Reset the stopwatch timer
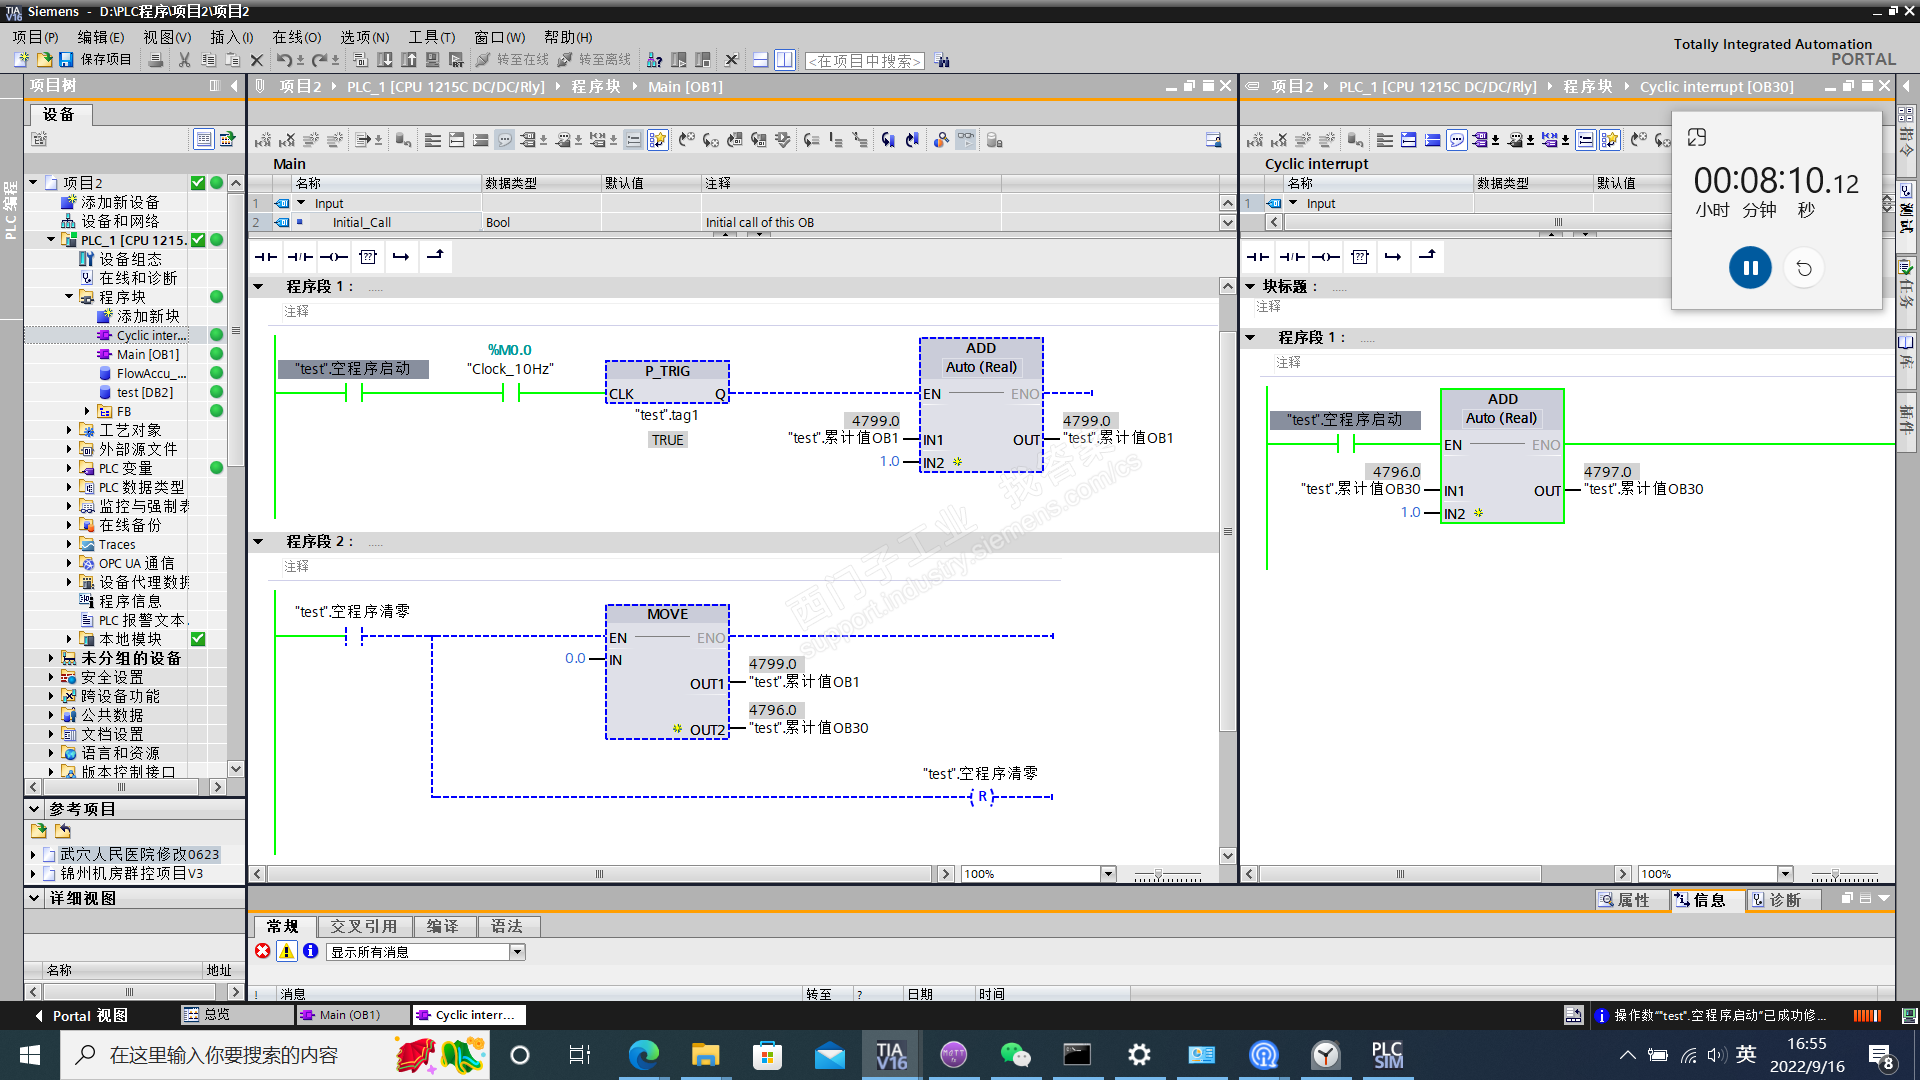This screenshot has height=1080, width=1920. pyautogui.click(x=1804, y=268)
